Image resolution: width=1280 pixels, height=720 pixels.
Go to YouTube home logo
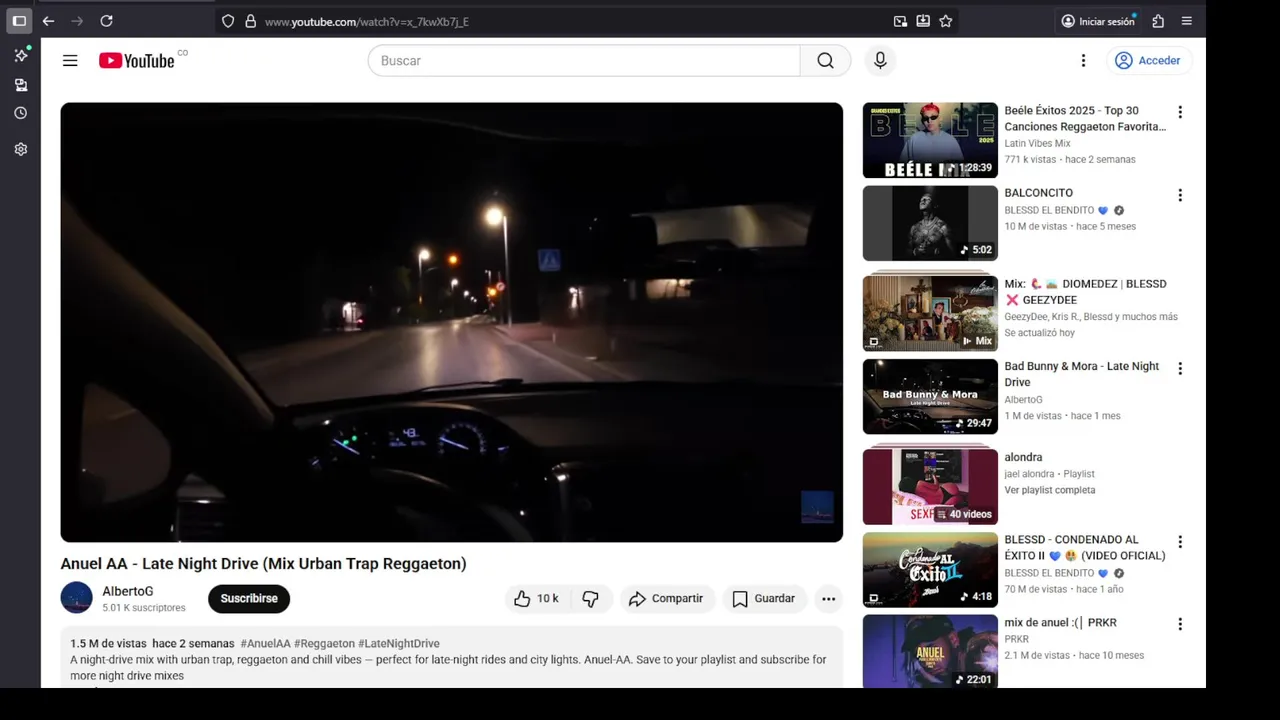137,61
